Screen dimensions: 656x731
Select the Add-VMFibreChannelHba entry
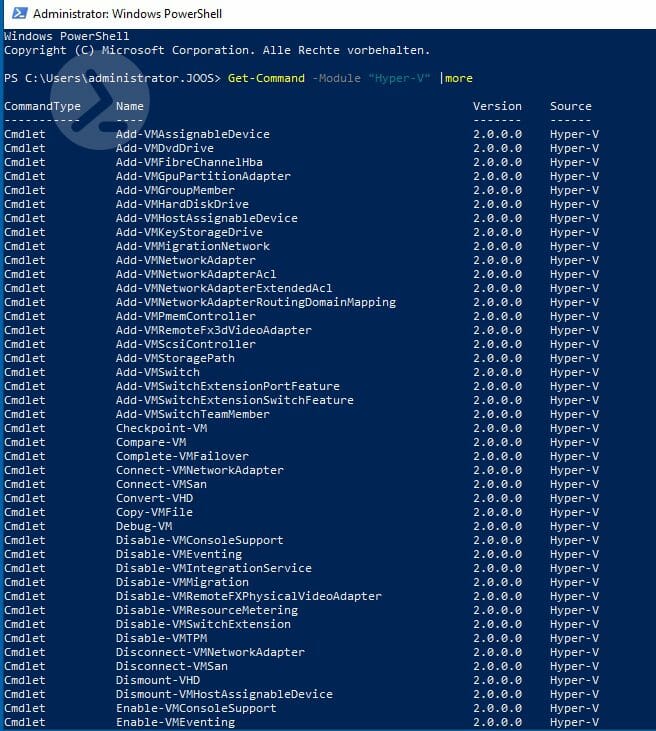pyautogui.click(x=189, y=162)
